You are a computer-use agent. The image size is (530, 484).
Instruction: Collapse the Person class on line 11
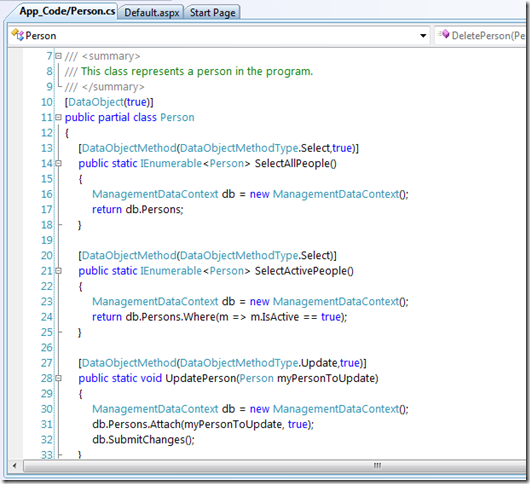pyautogui.click(x=58, y=117)
